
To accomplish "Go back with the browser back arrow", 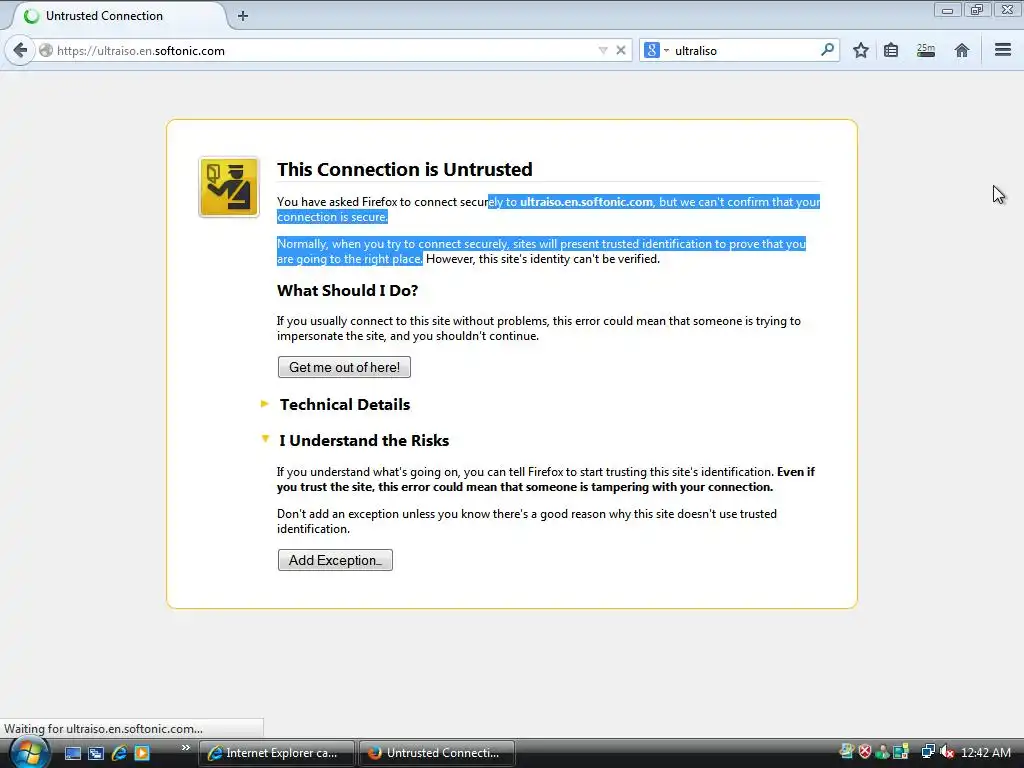I will pos(20,50).
